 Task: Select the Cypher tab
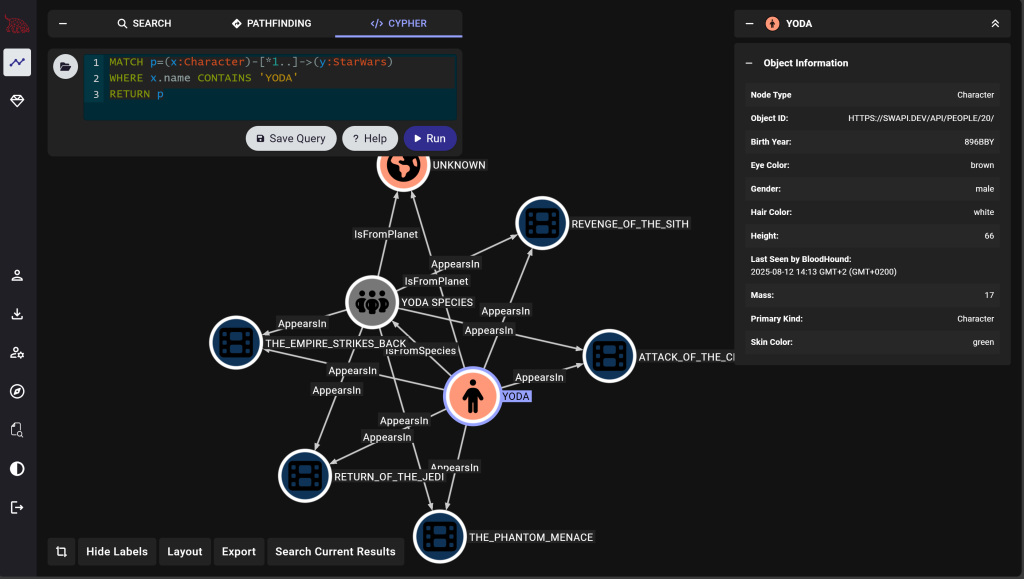coord(398,23)
